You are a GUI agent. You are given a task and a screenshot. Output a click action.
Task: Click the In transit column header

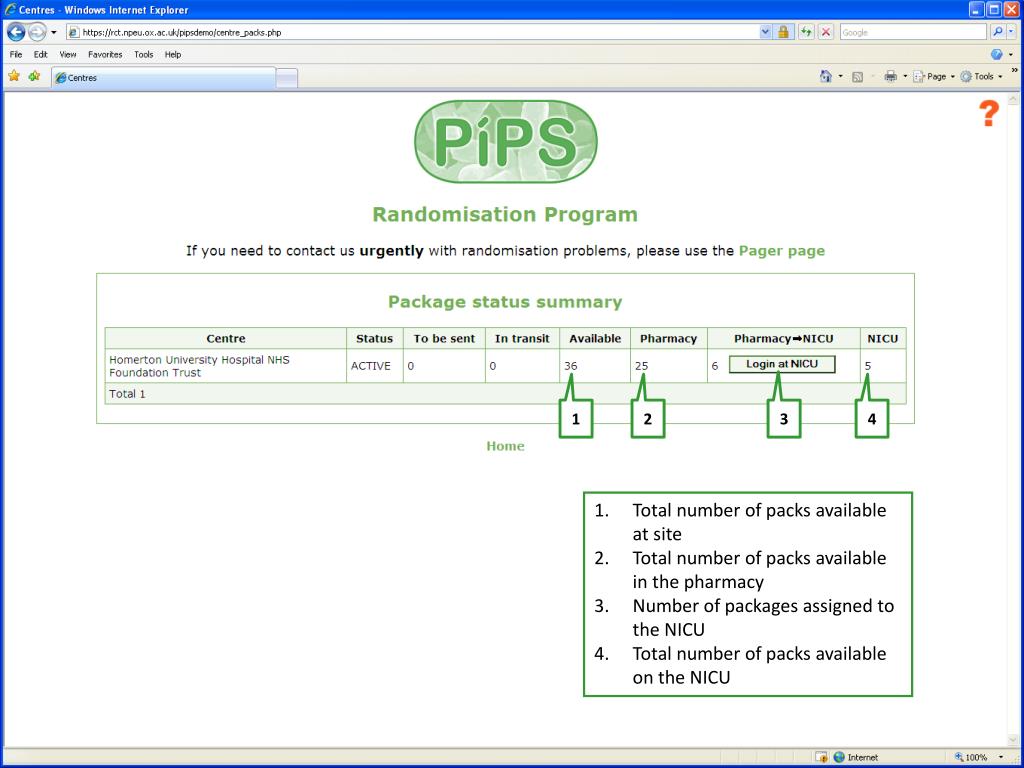click(x=522, y=338)
